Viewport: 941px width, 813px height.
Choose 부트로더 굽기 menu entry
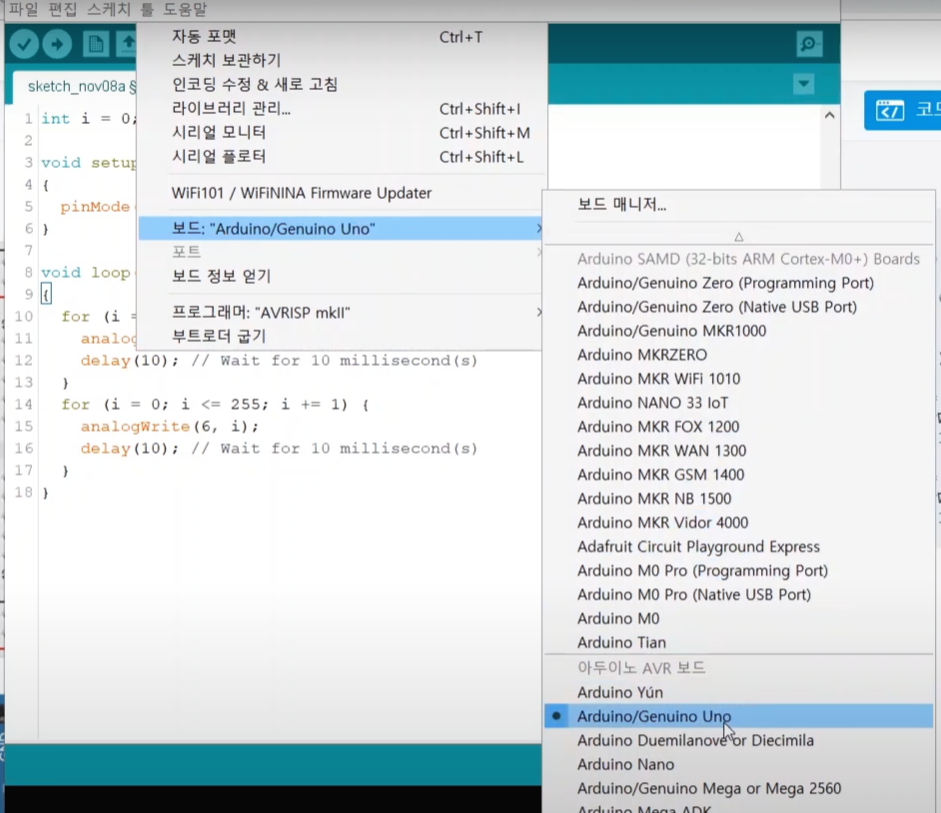pos(341,336)
